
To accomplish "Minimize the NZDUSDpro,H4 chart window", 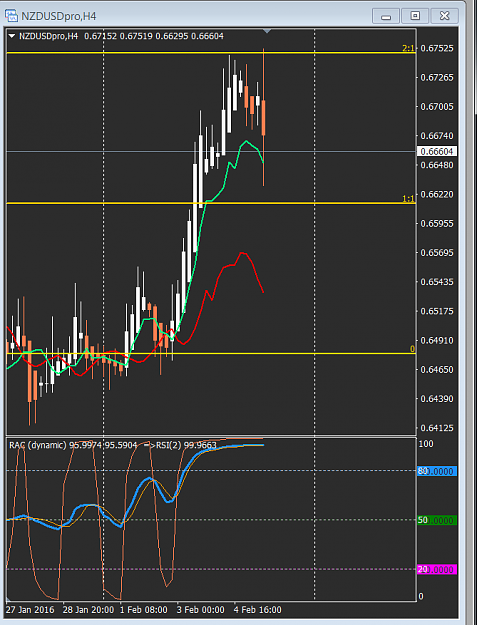I will click(385, 16).
